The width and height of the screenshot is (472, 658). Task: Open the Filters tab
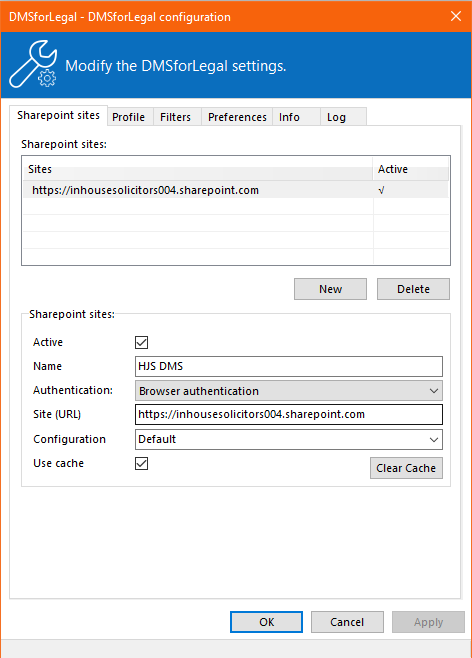(175, 117)
